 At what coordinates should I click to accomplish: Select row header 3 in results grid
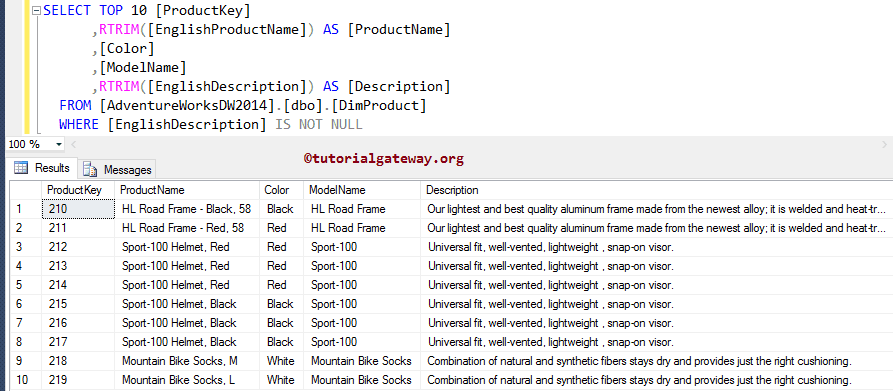[x=26, y=247]
